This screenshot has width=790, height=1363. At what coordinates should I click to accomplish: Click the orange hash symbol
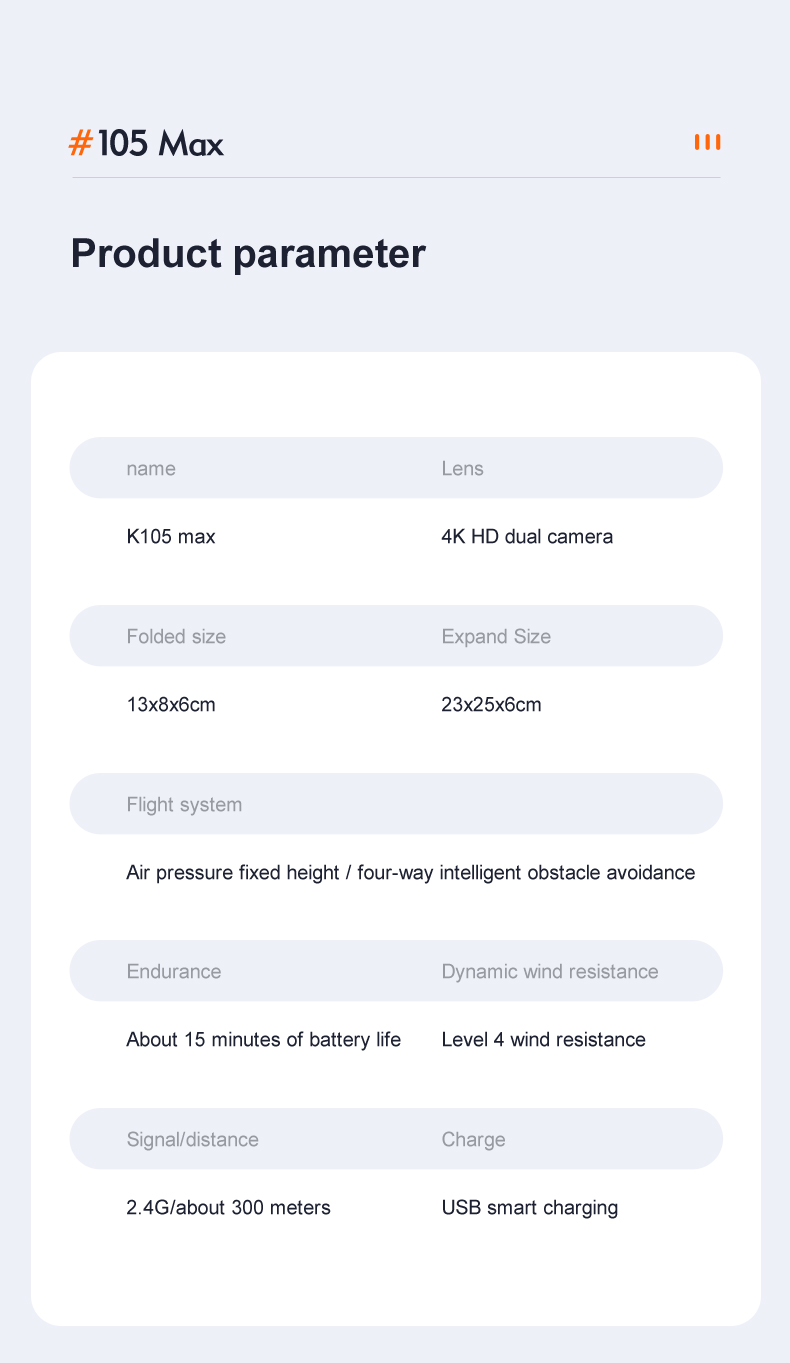tap(80, 144)
